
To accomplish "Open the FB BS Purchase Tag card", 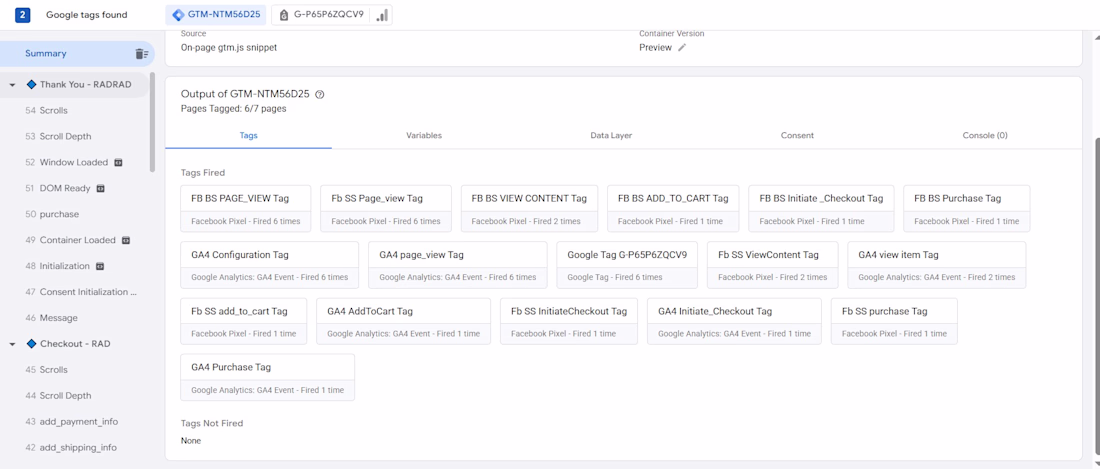I will point(967,209).
